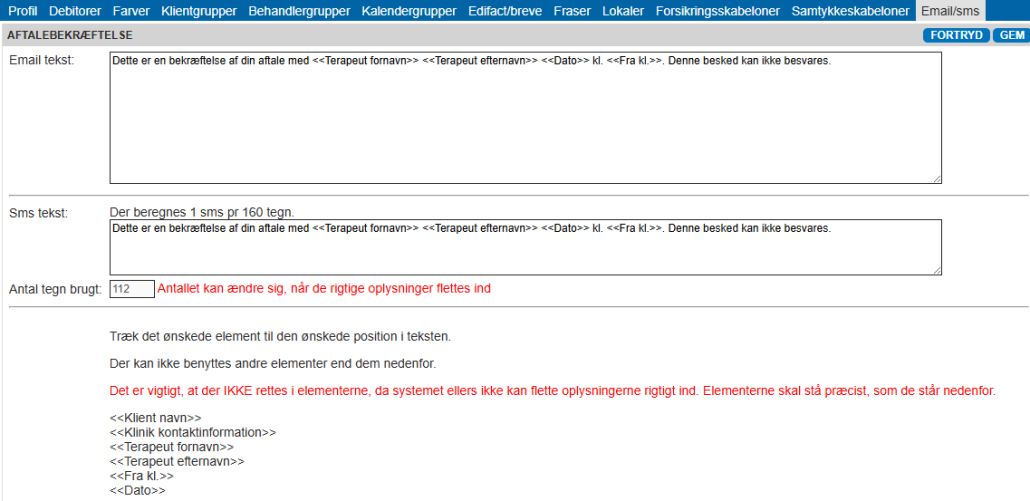Click inside the Email tekst field
The image size is (1030, 501).
coord(525,118)
